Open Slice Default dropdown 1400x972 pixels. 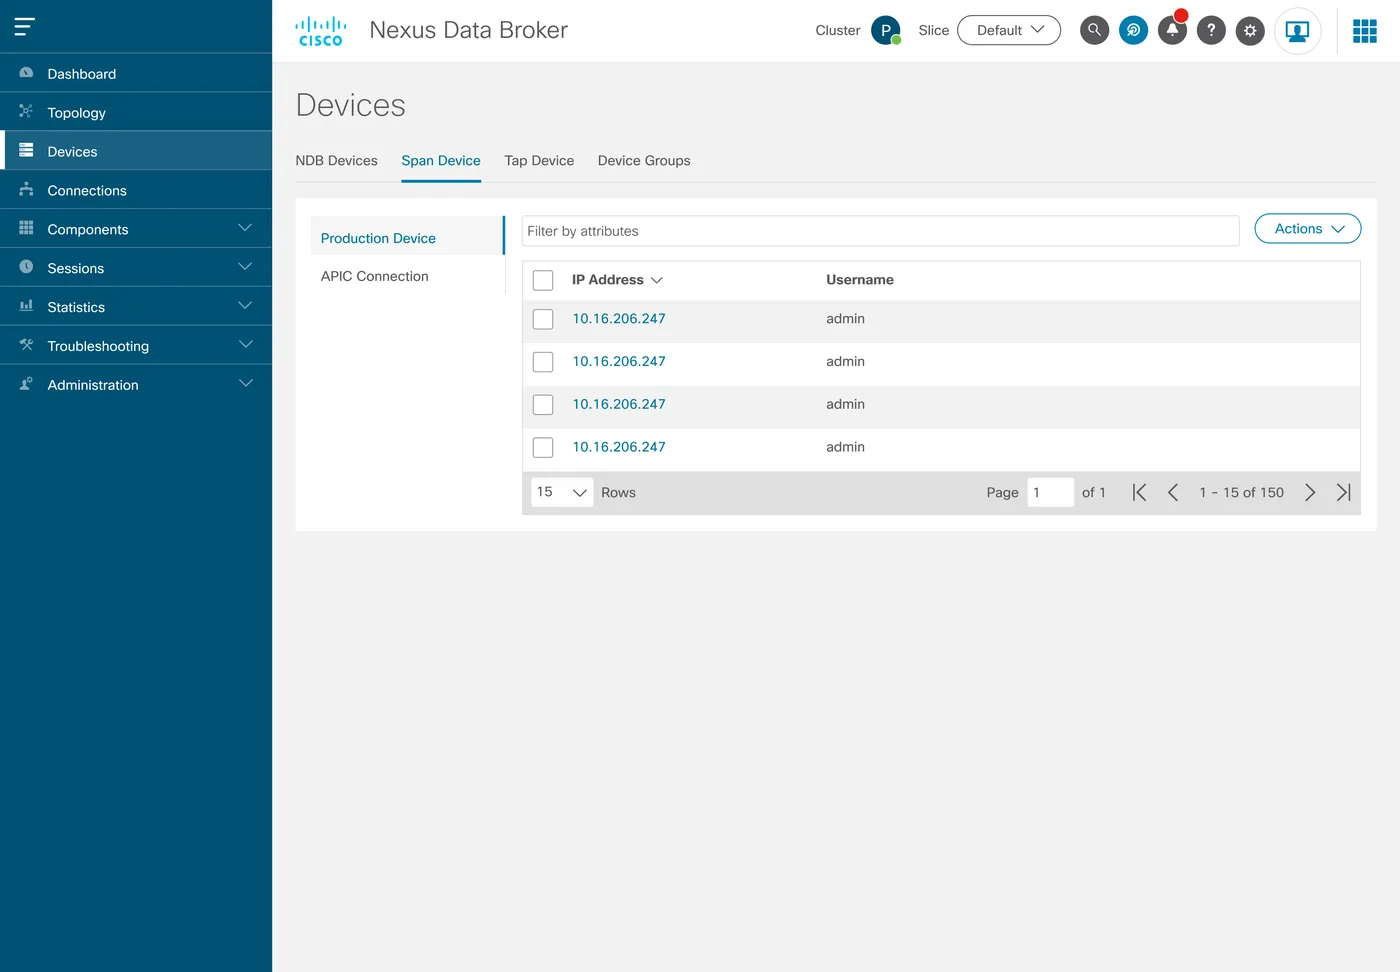(x=1009, y=30)
